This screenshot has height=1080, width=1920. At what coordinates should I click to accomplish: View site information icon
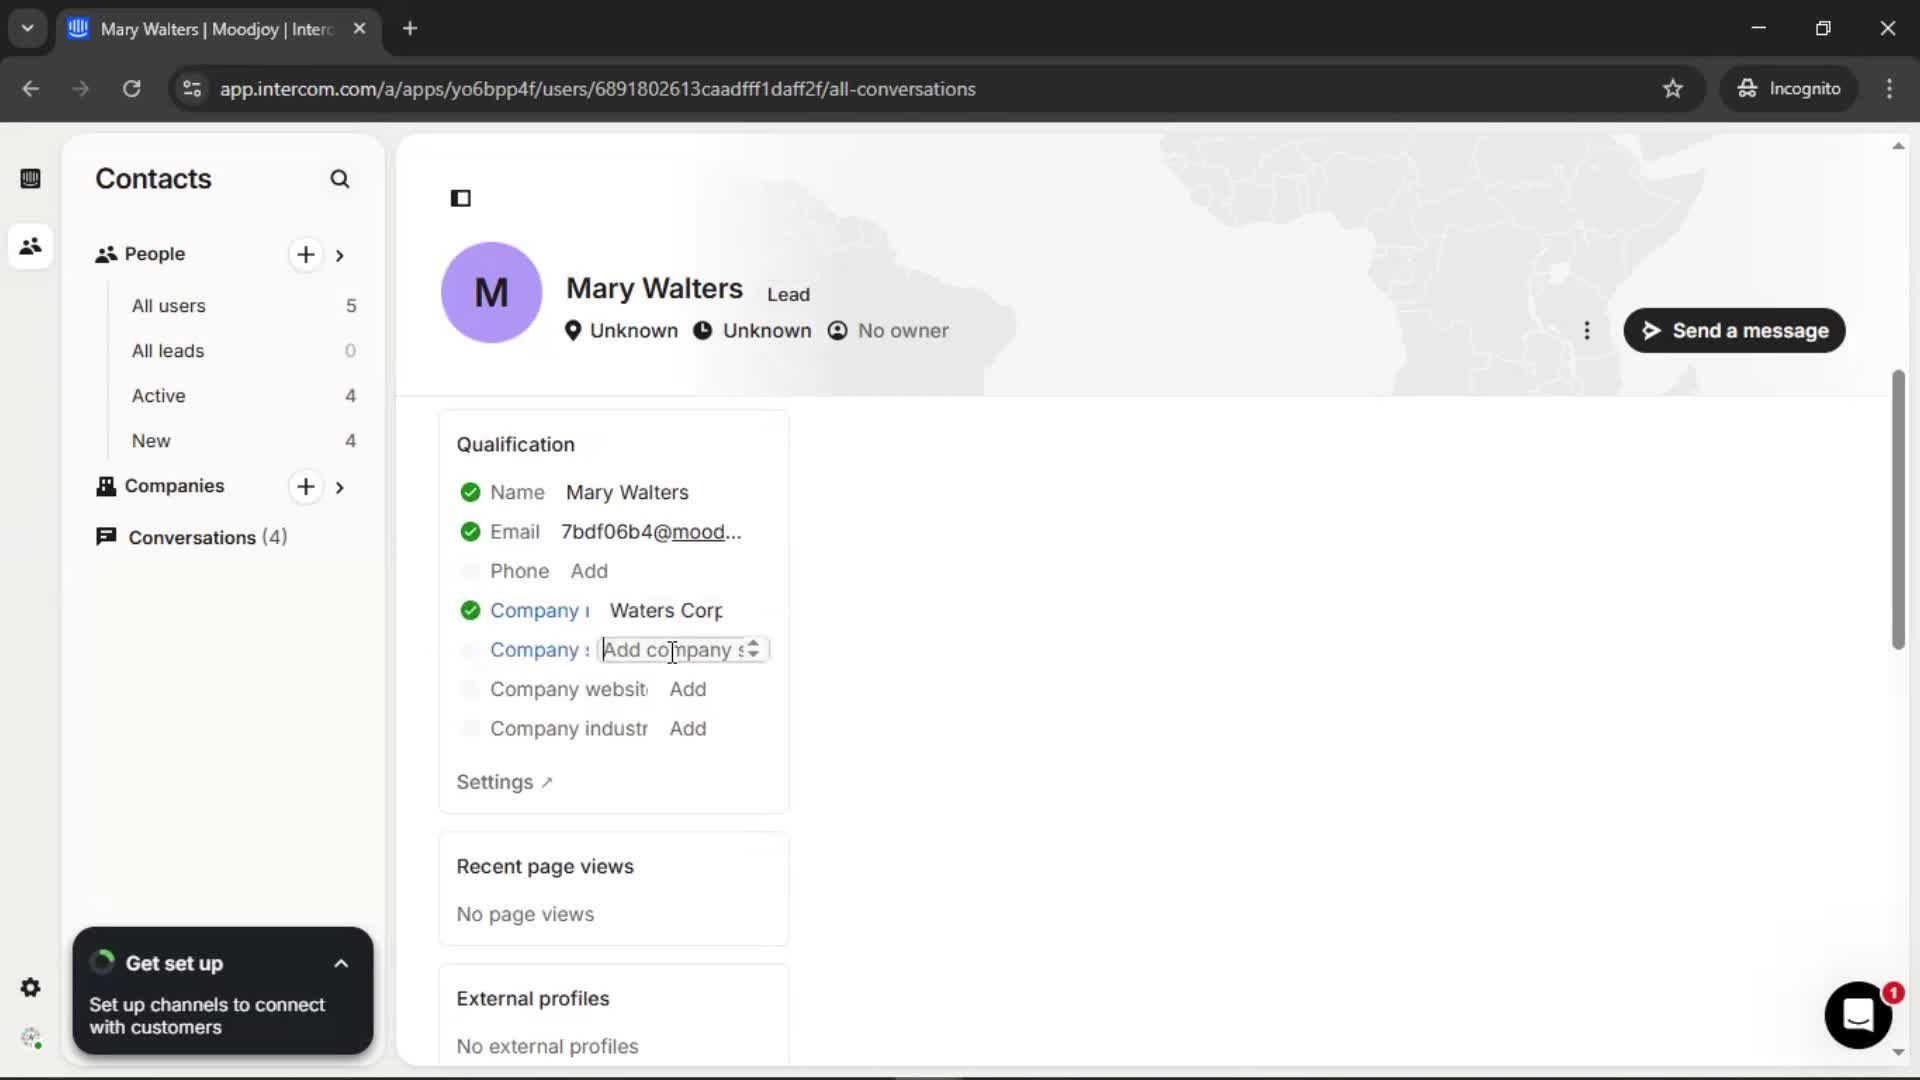point(192,89)
